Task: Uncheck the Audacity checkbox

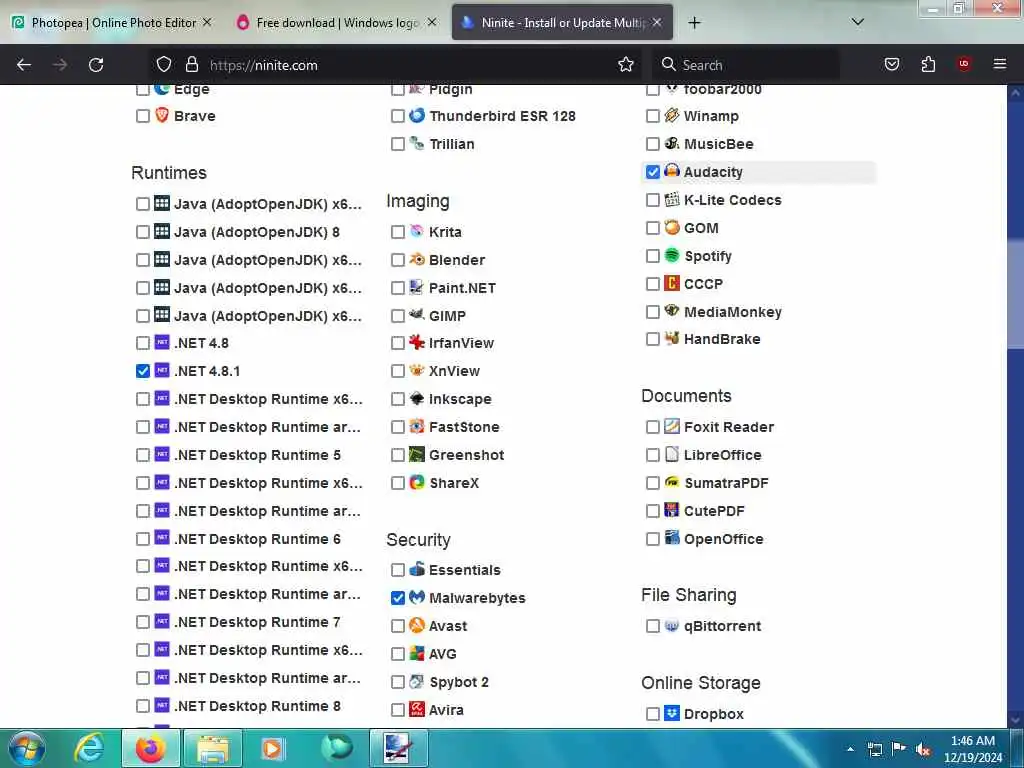Action: tap(652, 172)
